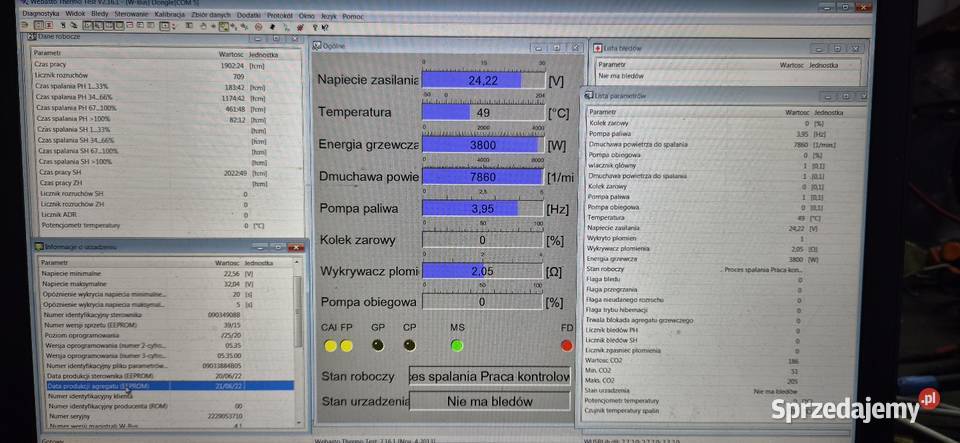Open the Jezyk language menu
This screenshot has width=960, height=443.
329,17
